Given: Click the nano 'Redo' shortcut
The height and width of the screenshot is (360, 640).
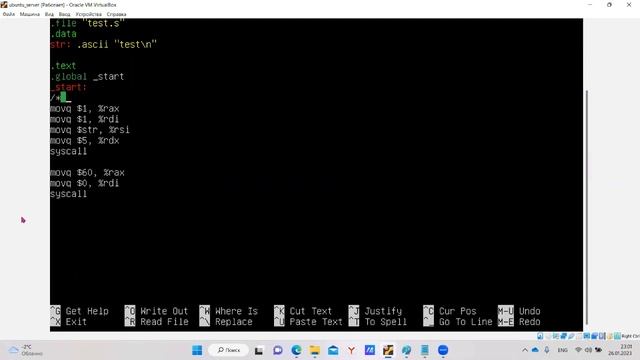Looking at the screenshot, I should tap(519, 322).
